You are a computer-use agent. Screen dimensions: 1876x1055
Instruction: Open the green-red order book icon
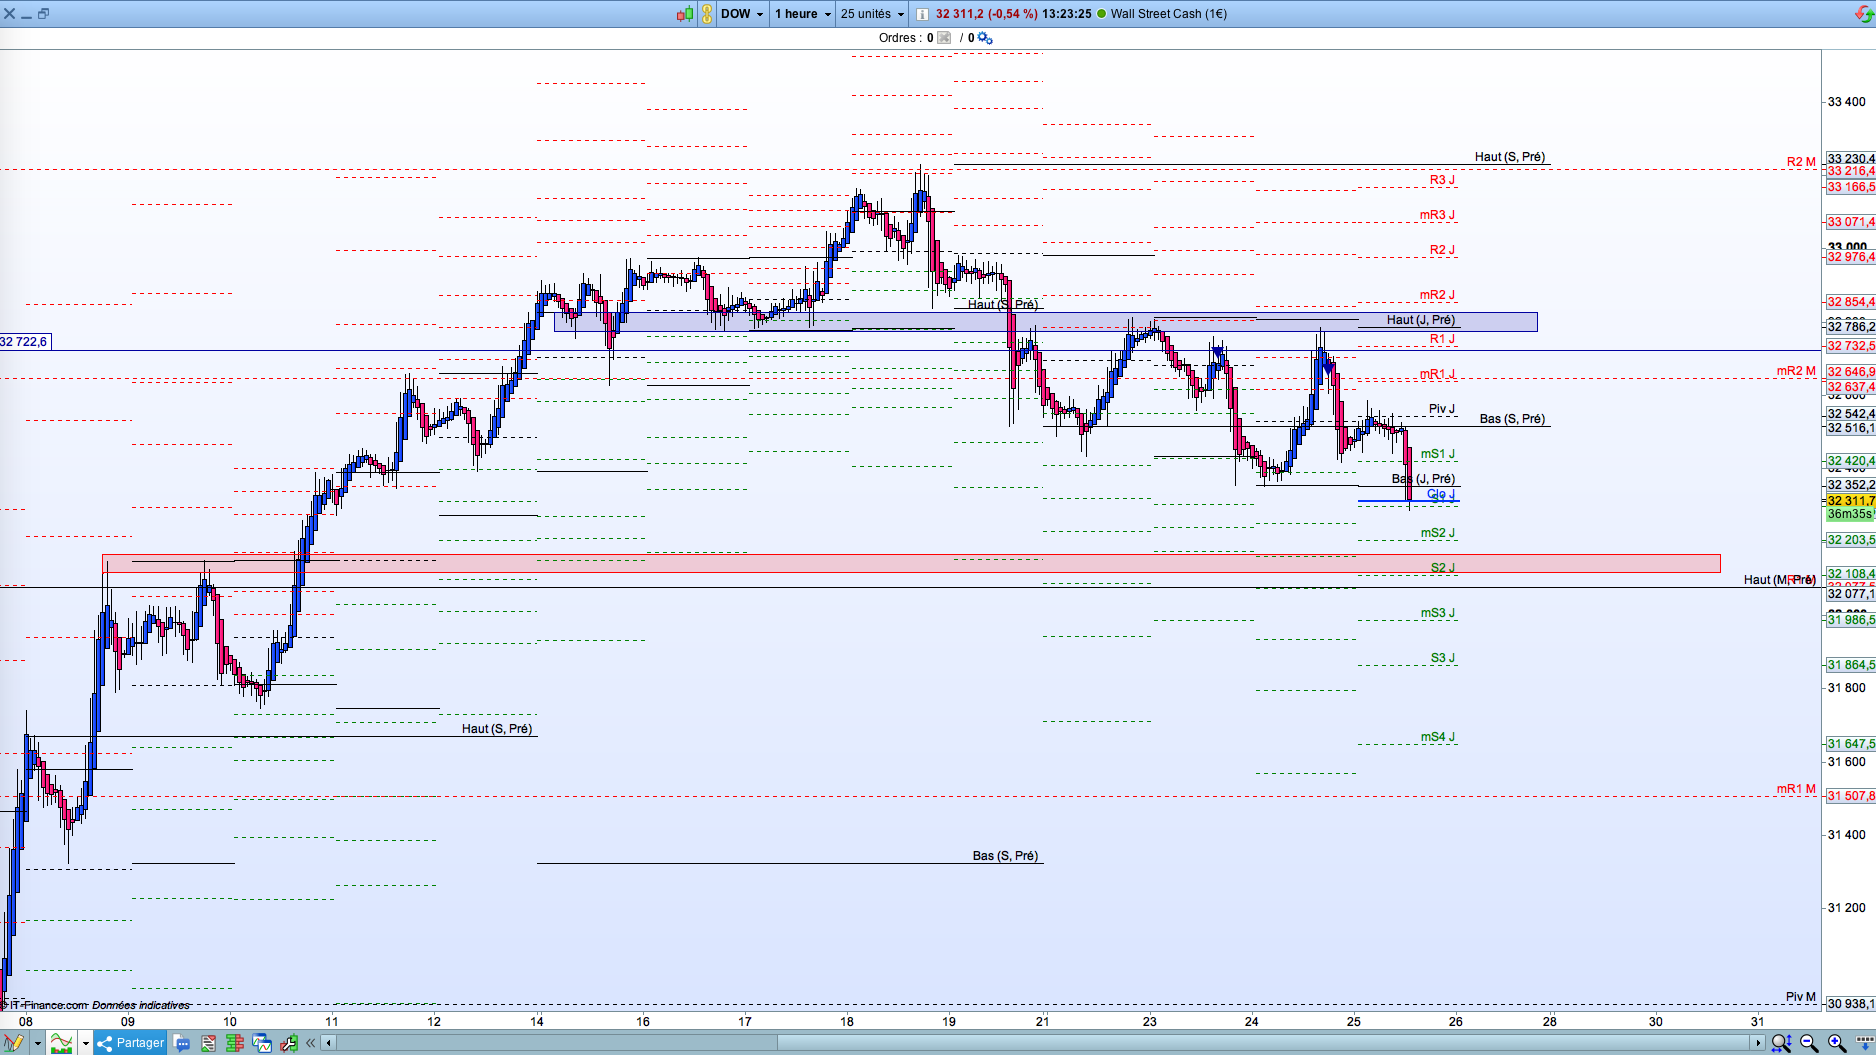click(235, 1043)
